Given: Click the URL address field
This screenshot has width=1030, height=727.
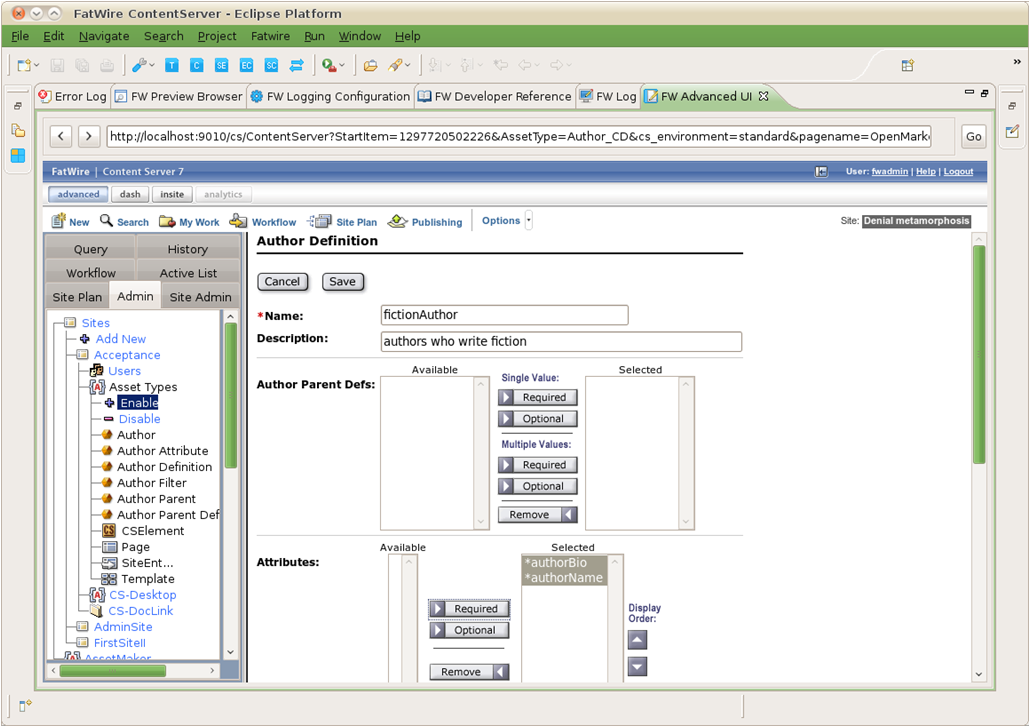Looking at the screenshot, I should tap(519, 137).
